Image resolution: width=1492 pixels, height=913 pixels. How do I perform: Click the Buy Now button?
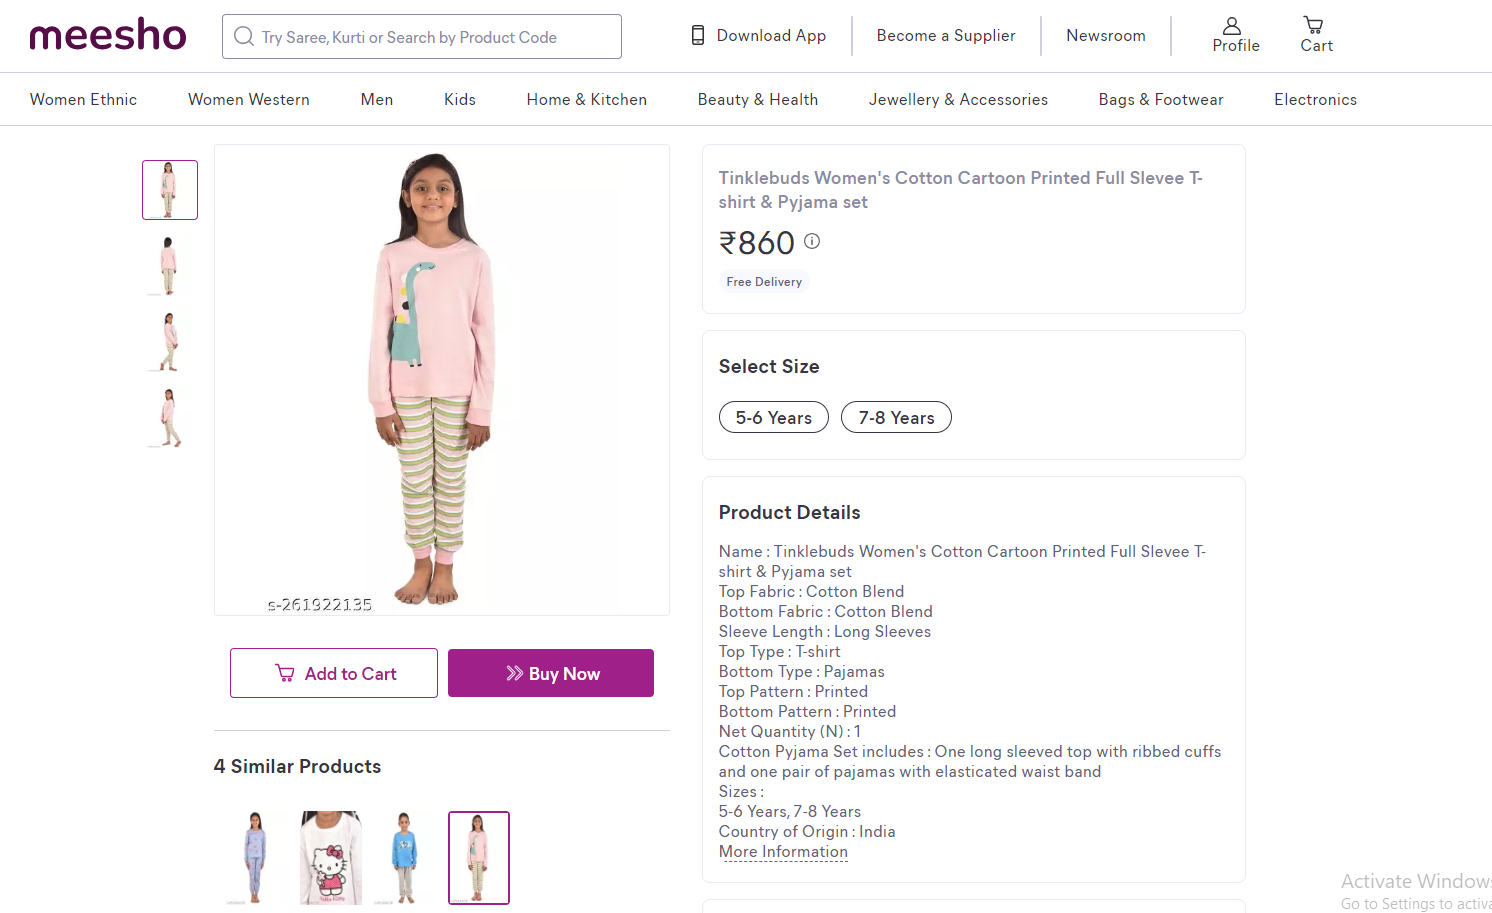pos(551,674)
